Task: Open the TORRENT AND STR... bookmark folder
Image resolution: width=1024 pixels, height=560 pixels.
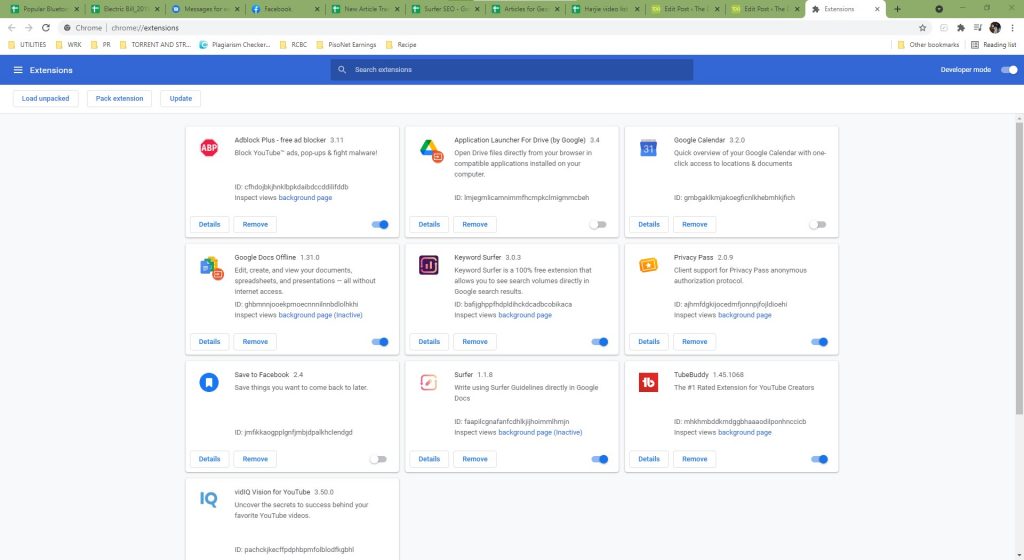Action: [155, 45]
